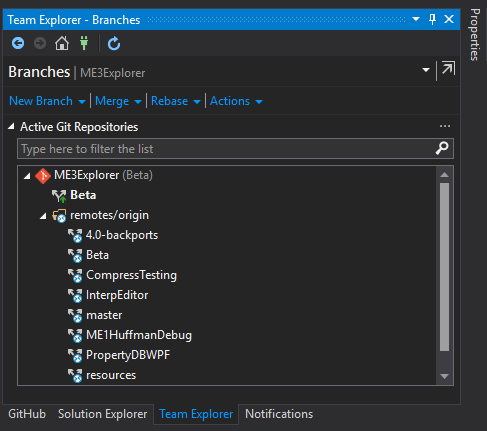
Task: Go back with the blue Back arrow
Action: pyautogui.click(x=18, y=43)
